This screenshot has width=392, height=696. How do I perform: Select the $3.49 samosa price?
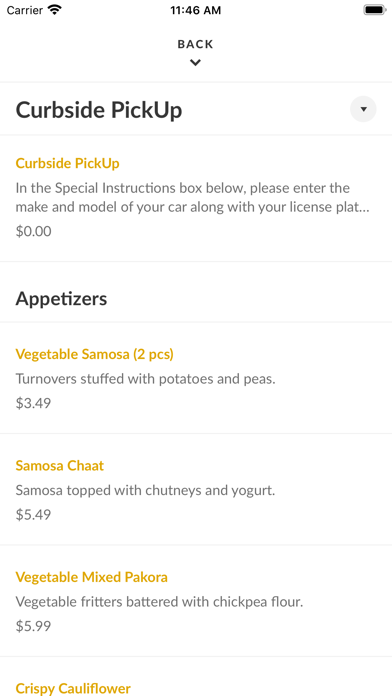tap(33, 403)
